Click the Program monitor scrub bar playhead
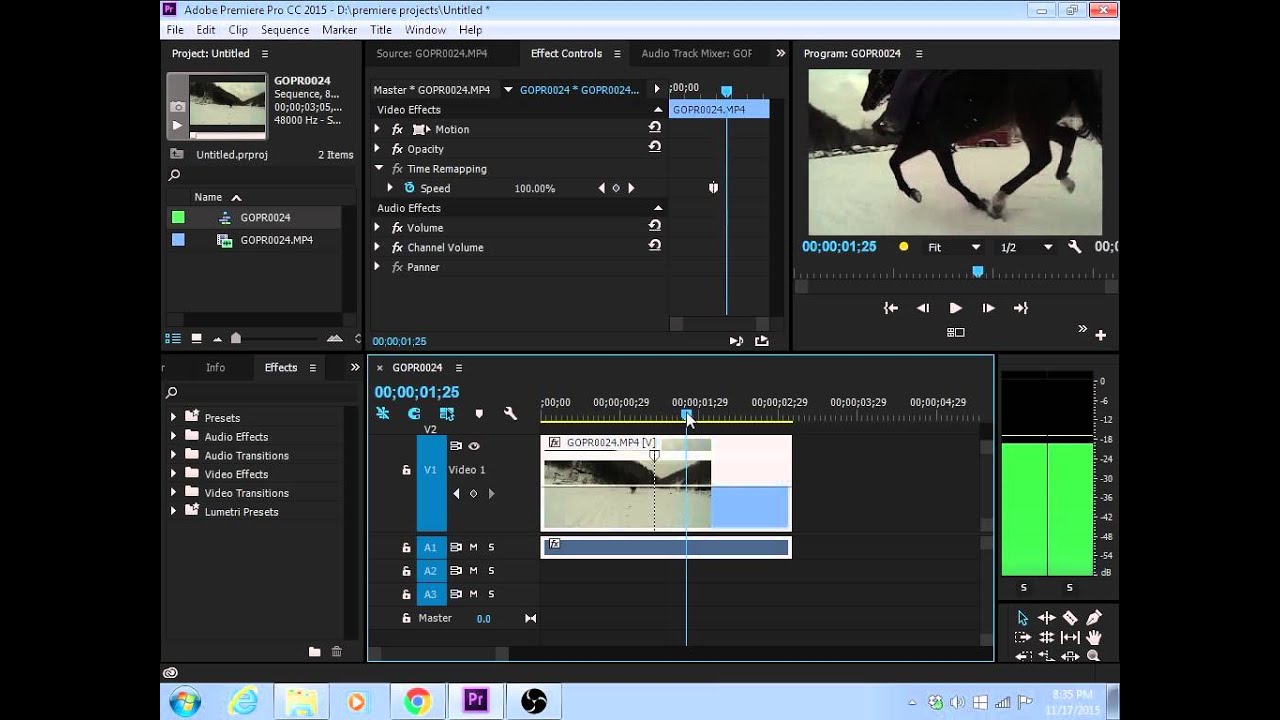1280x720 pixels. (978, 271)
